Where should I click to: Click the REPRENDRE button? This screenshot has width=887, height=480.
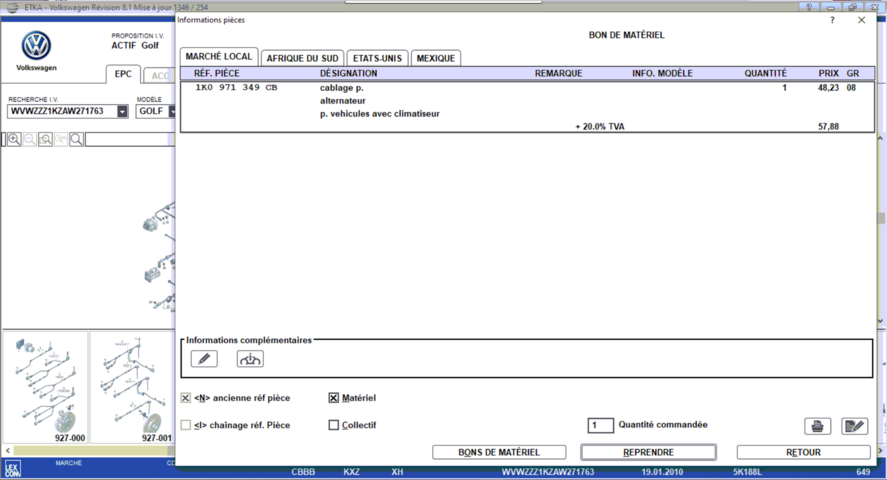648,452
